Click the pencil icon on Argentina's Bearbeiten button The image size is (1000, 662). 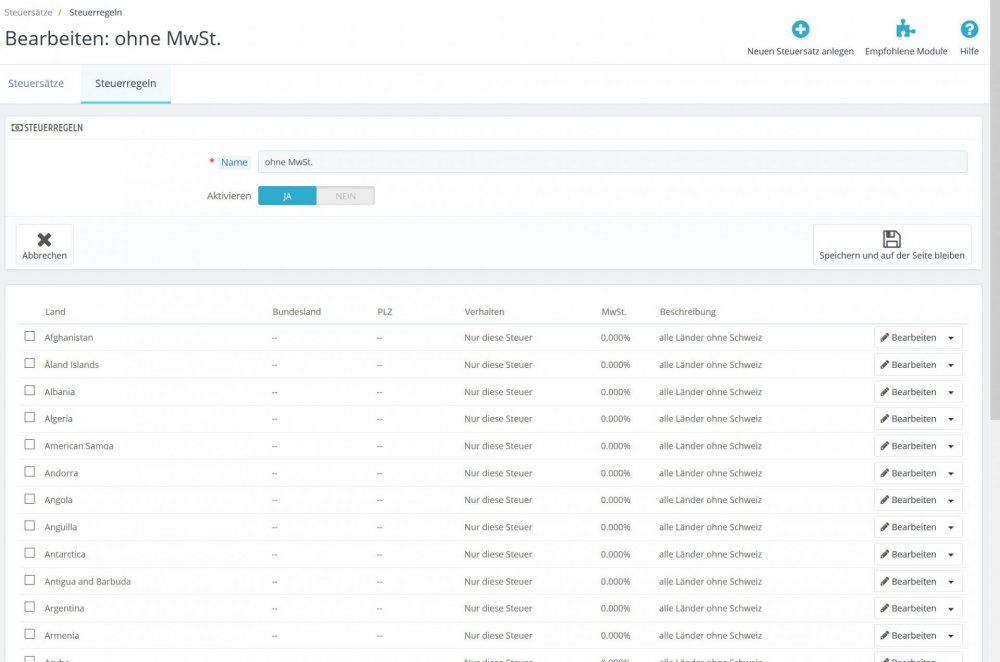click(x=885, y=608)
